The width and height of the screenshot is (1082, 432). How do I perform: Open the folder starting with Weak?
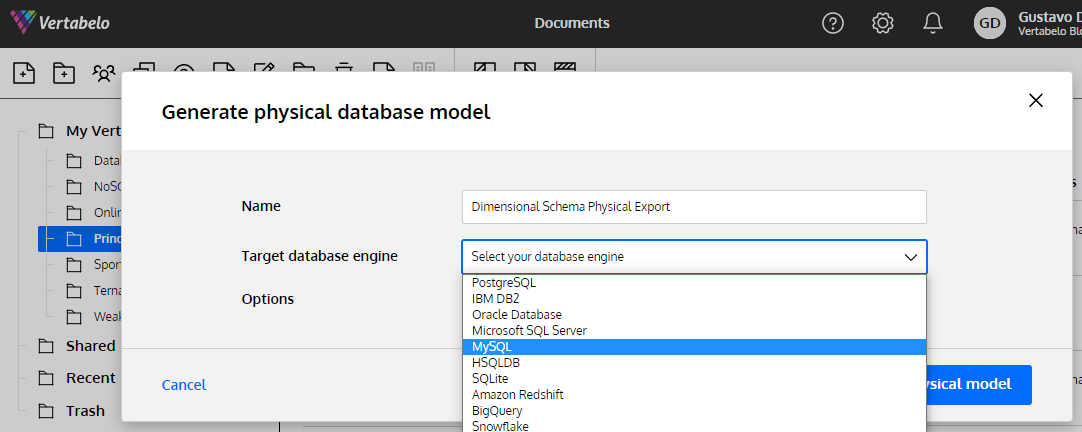(95, 317)
